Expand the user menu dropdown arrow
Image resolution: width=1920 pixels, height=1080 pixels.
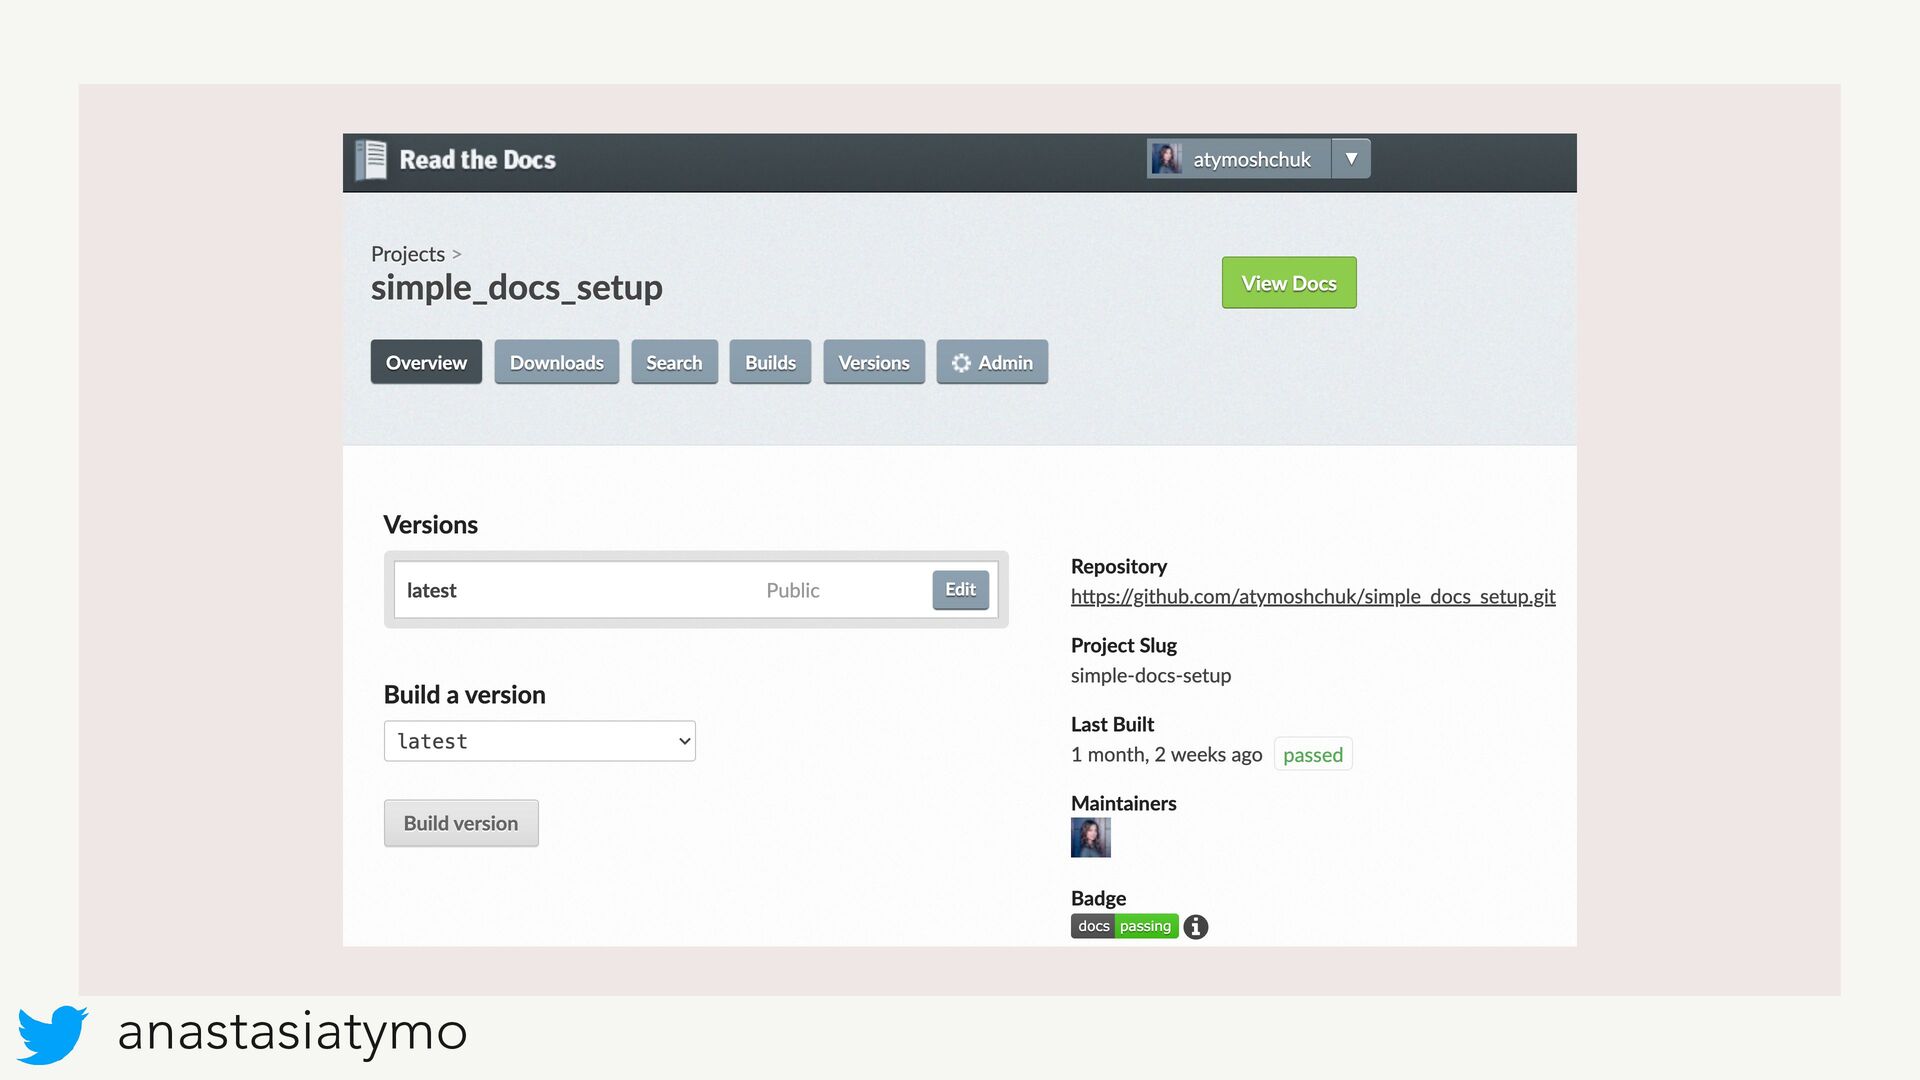(1351, 159)
